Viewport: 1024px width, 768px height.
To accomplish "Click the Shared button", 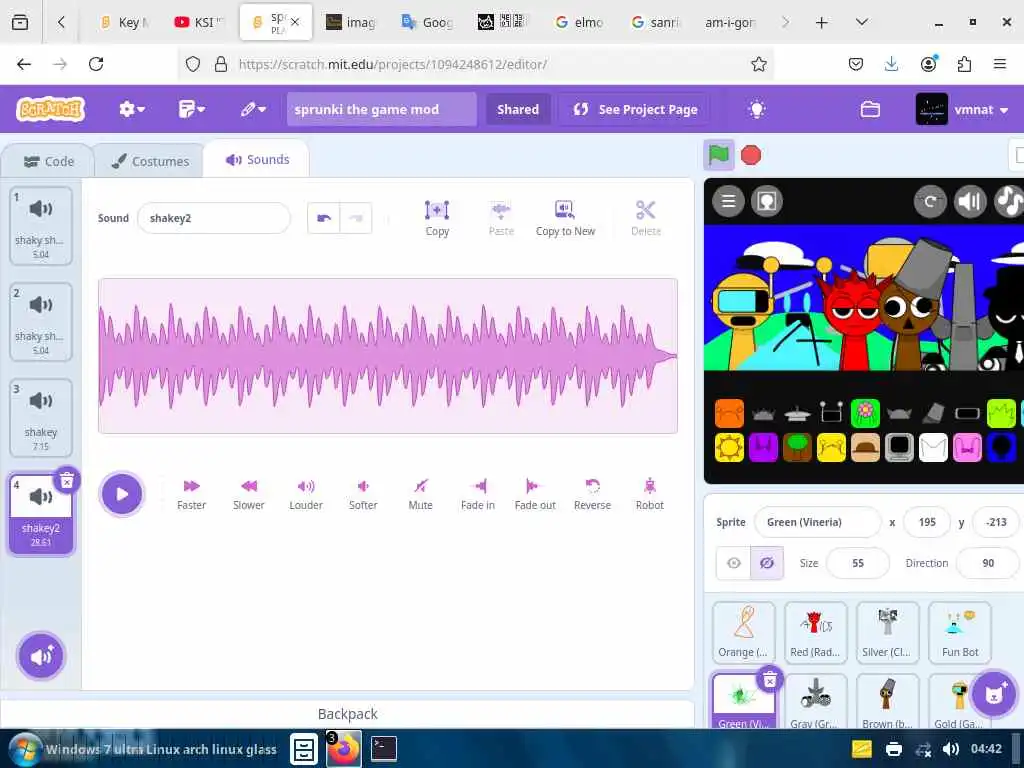I will 518,109.
